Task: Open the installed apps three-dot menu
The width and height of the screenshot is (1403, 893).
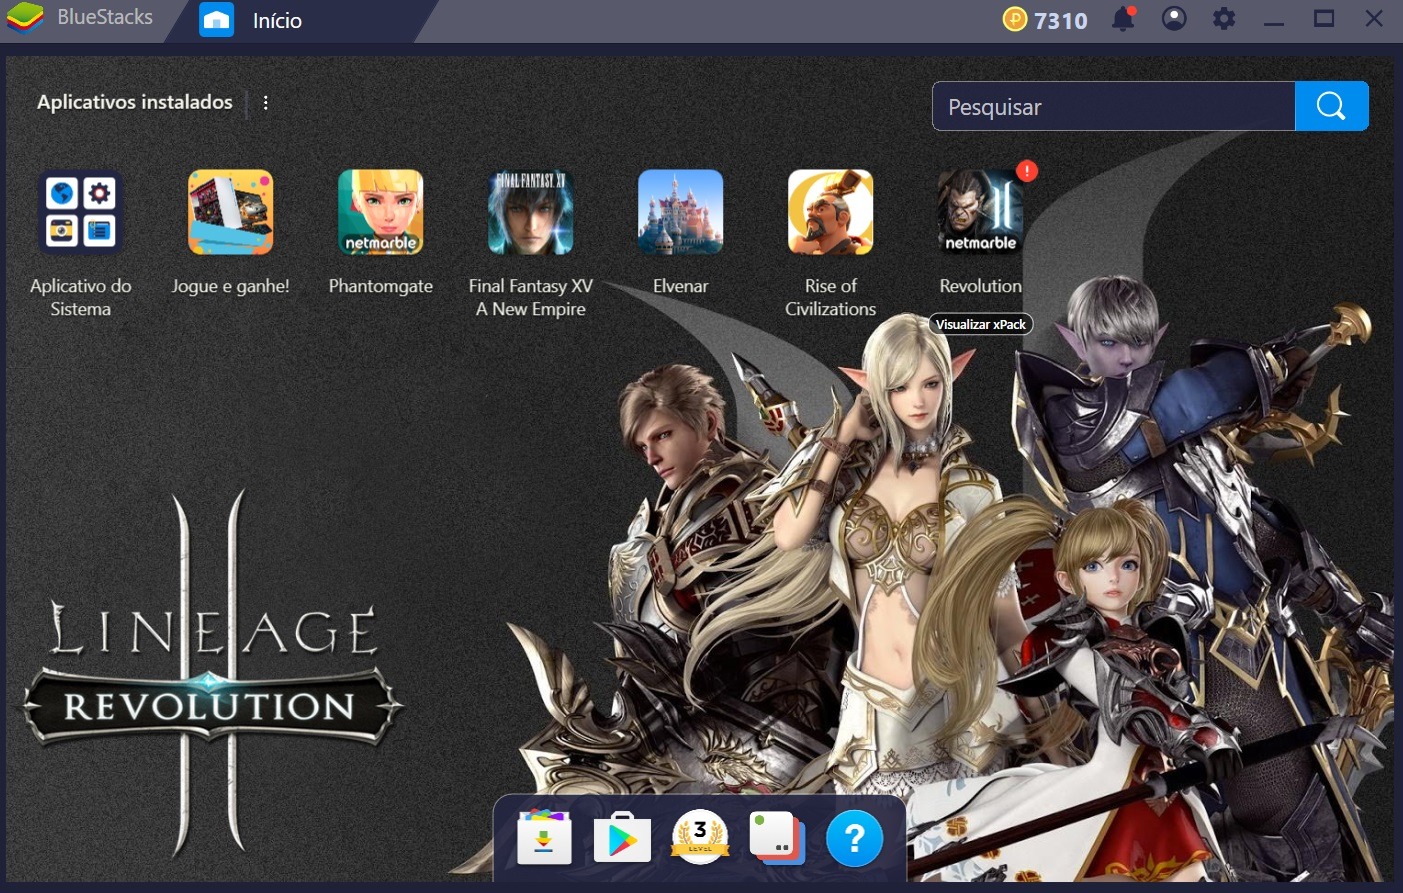Action: click(x=265, y=102)
